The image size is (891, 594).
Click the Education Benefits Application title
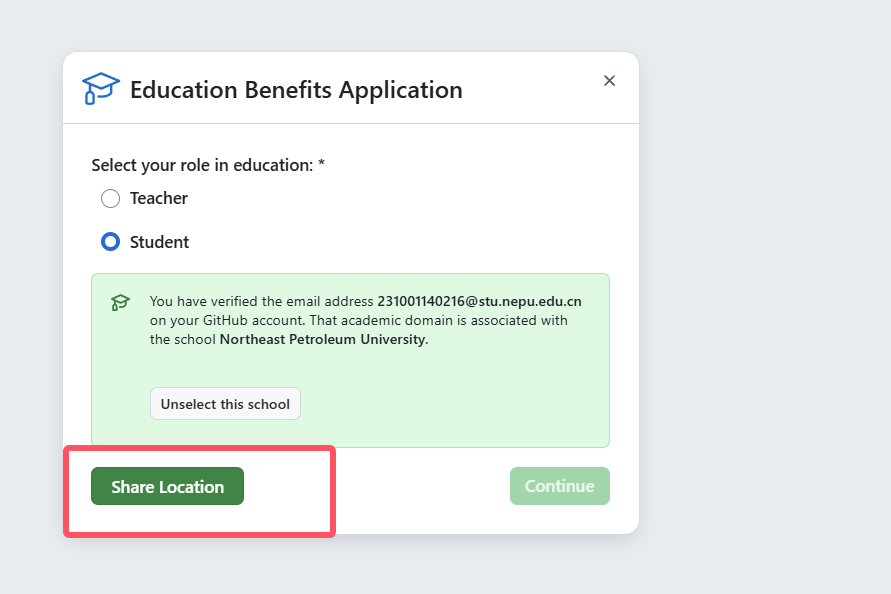[296, 90]
